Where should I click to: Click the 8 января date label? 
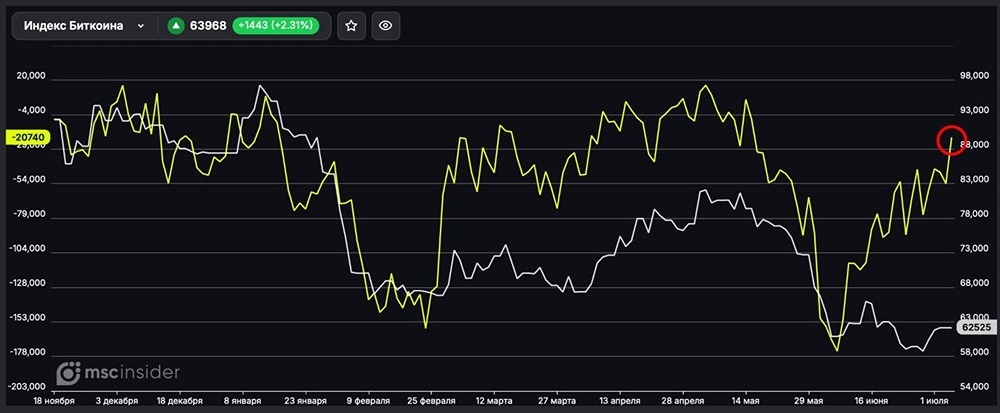coord(242,402)
